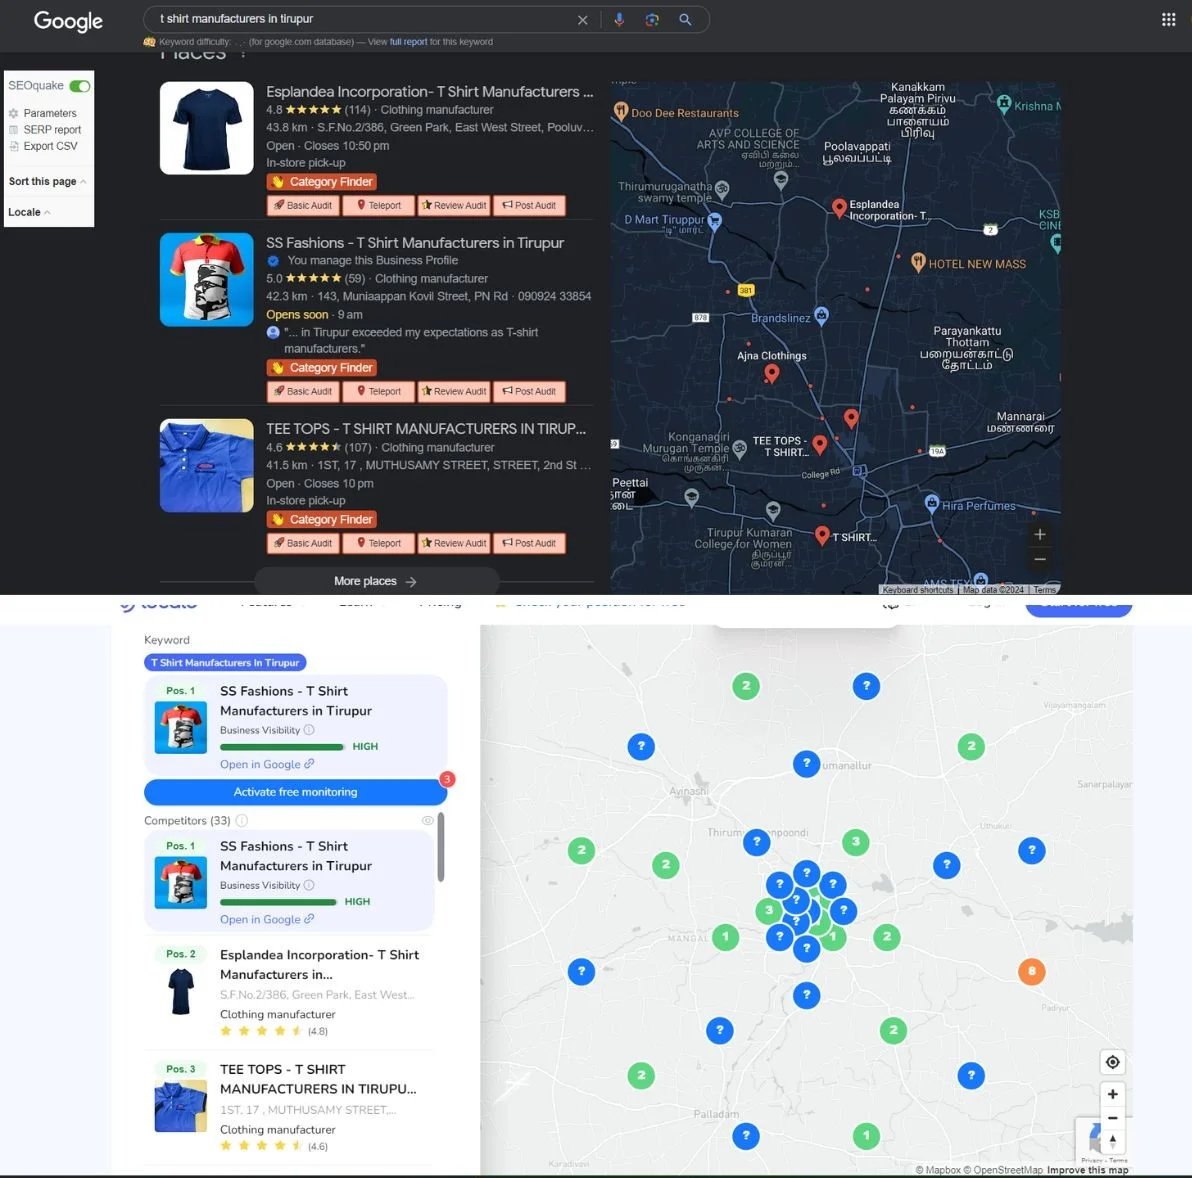Zoom in on the Mapbox map
Image resolution: width=1192 pixels, height=1178 pixels.
[x=1112, y=1094]
